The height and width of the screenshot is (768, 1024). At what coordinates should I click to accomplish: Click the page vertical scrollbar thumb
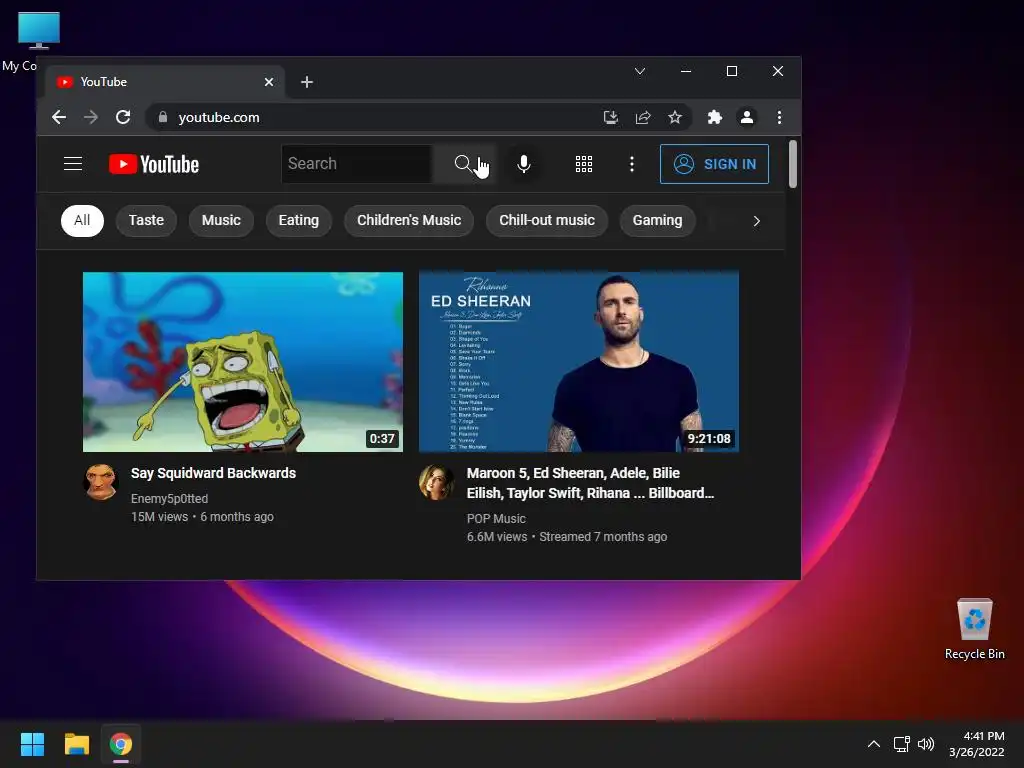coord(793,164)
